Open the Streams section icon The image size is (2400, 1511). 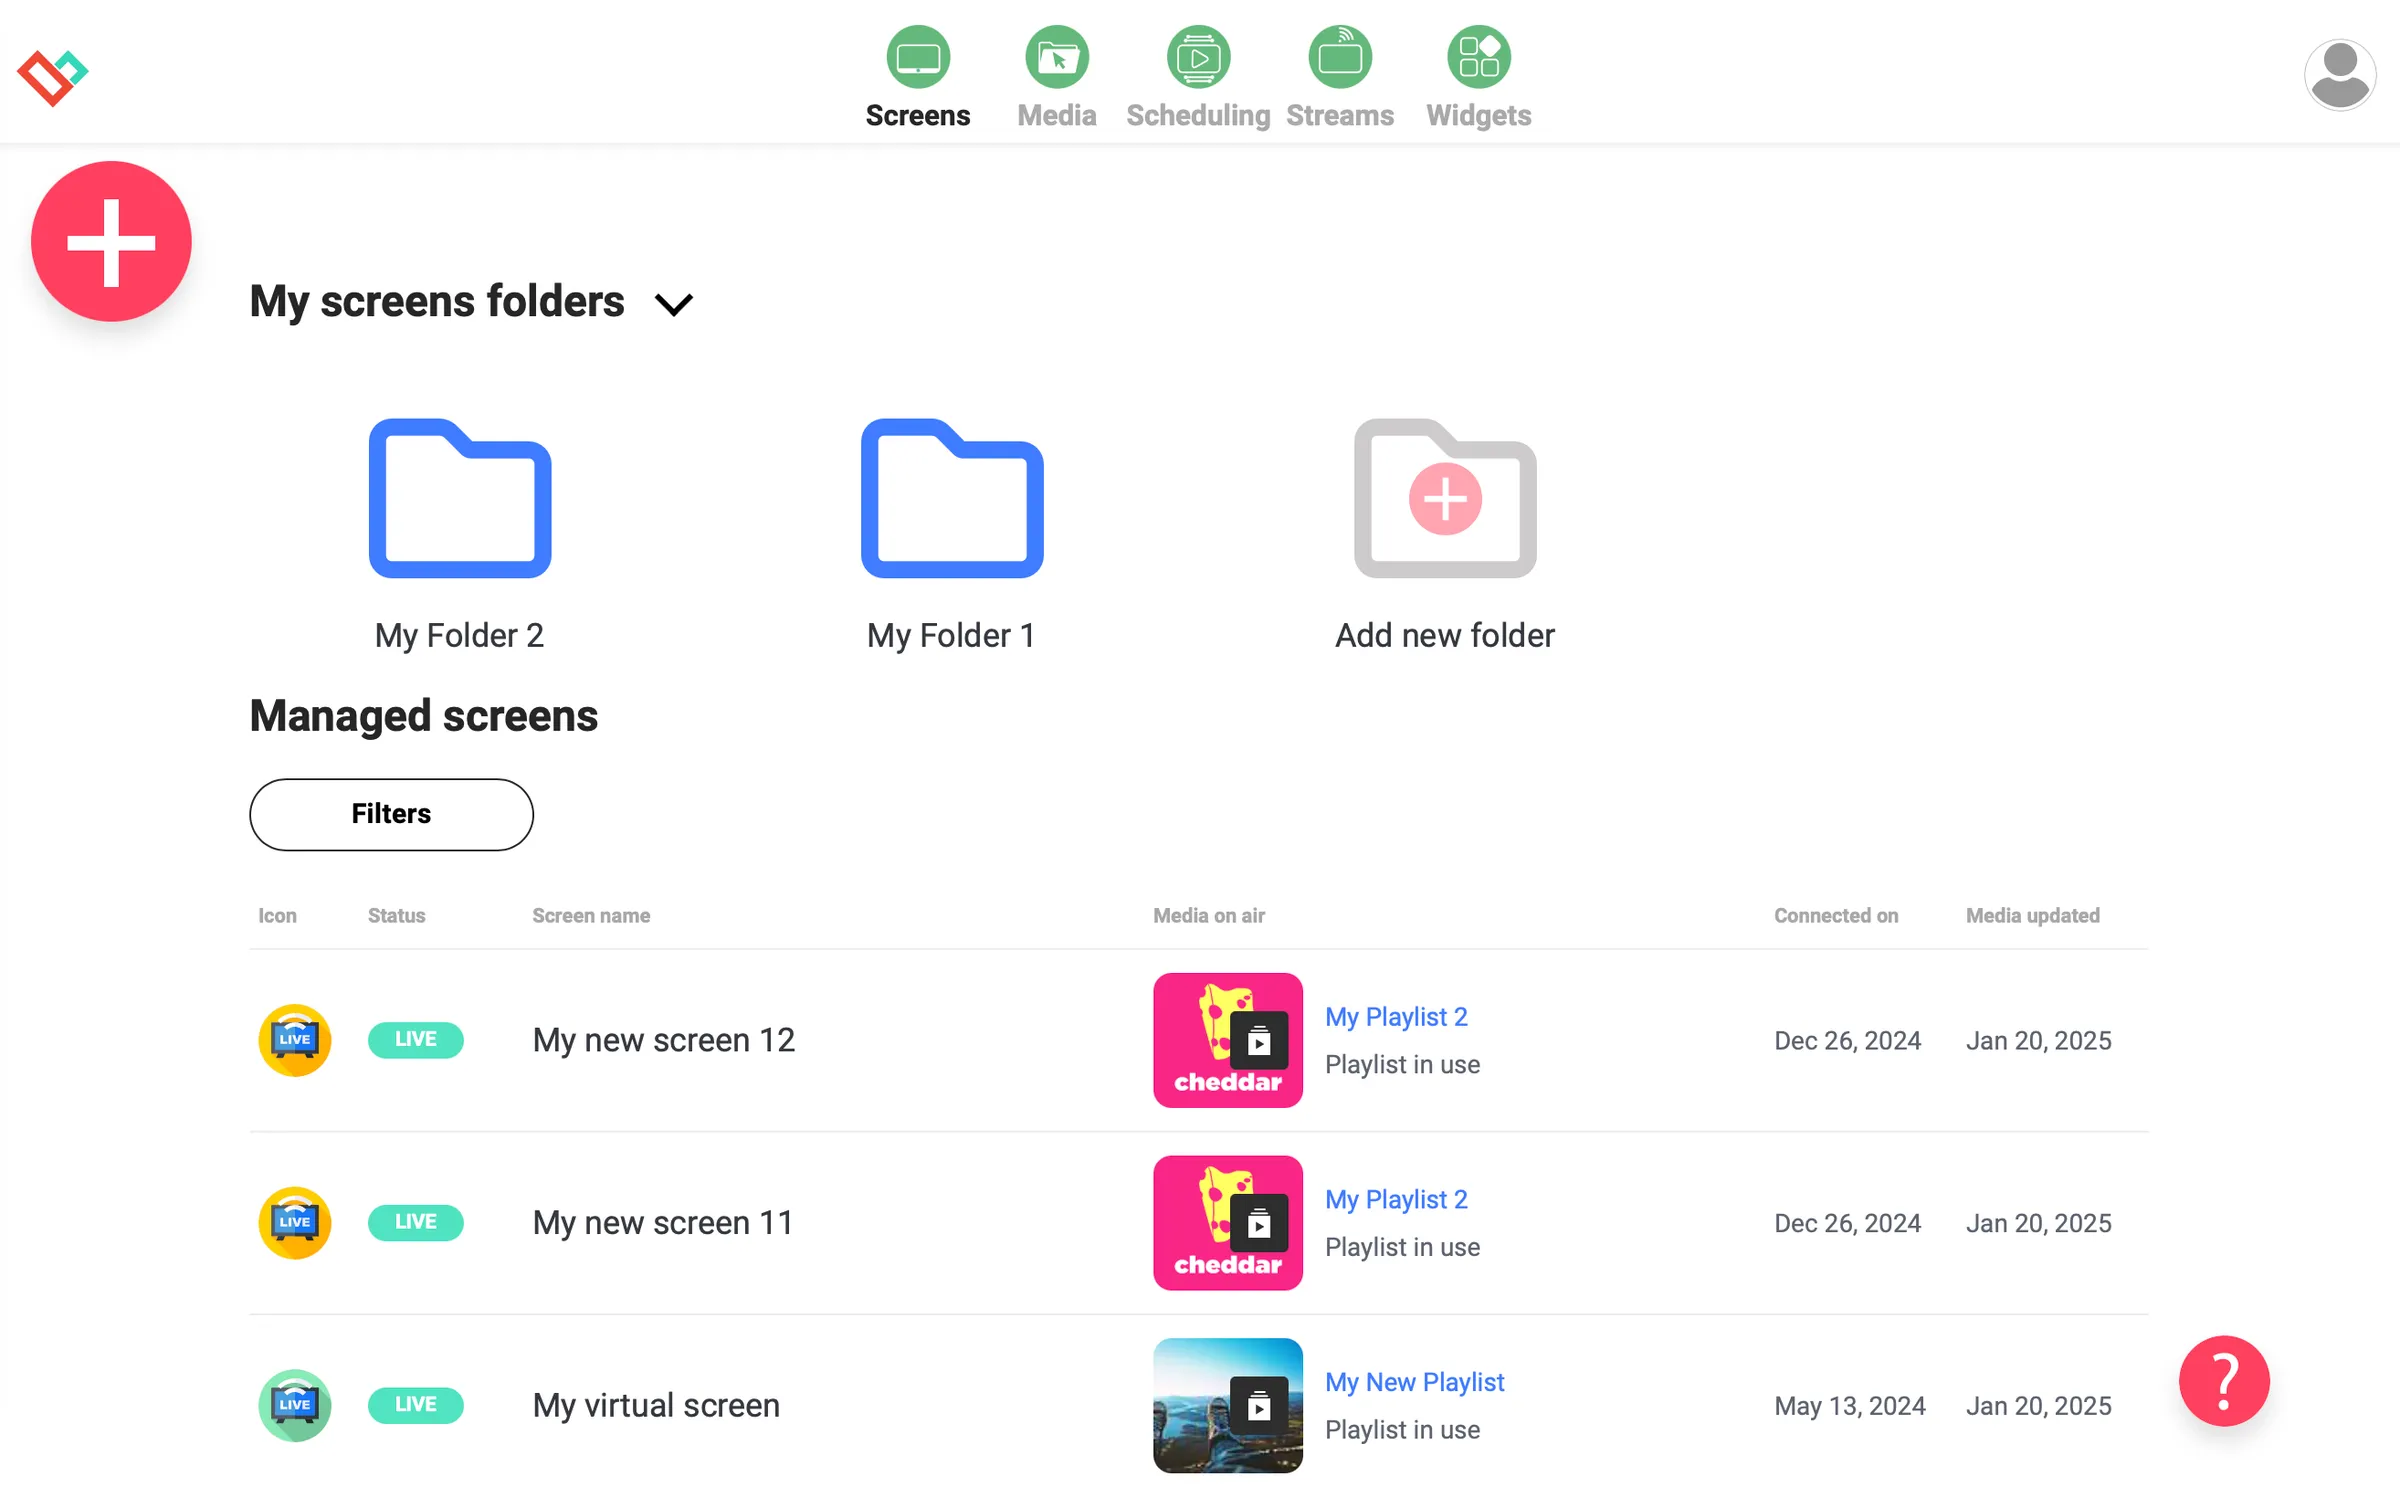click(1339, 57)
